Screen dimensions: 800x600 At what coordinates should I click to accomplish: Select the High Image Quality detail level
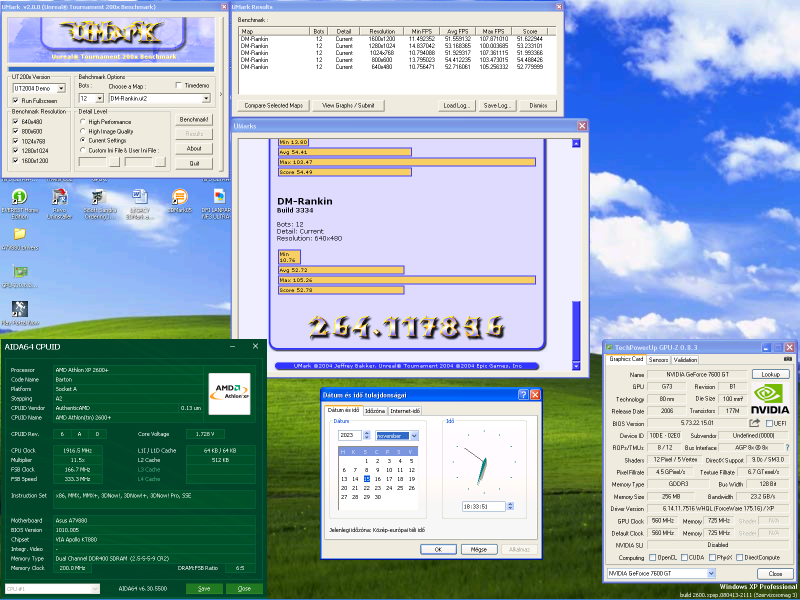pyautogui.click(x=83, y=131)
